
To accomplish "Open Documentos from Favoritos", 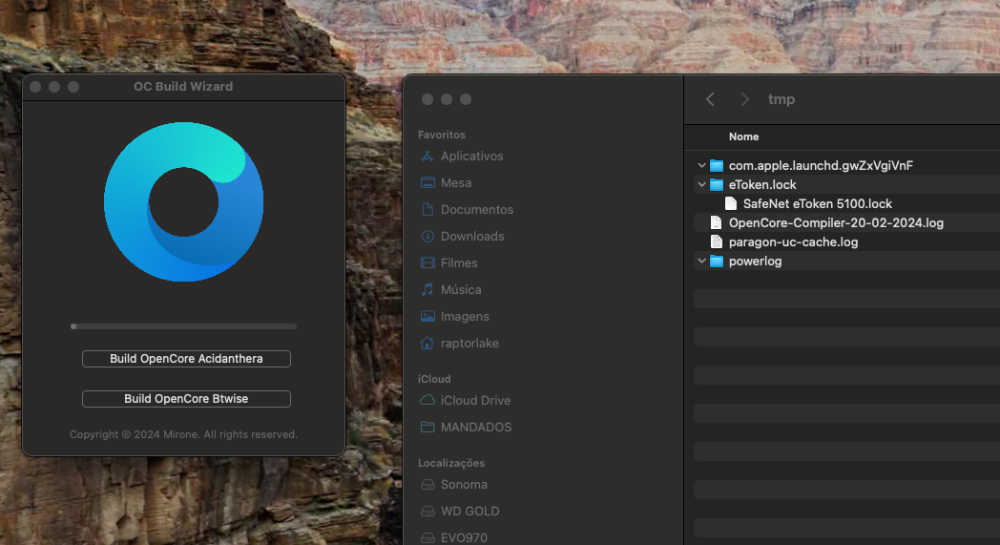I will (467, 210).
